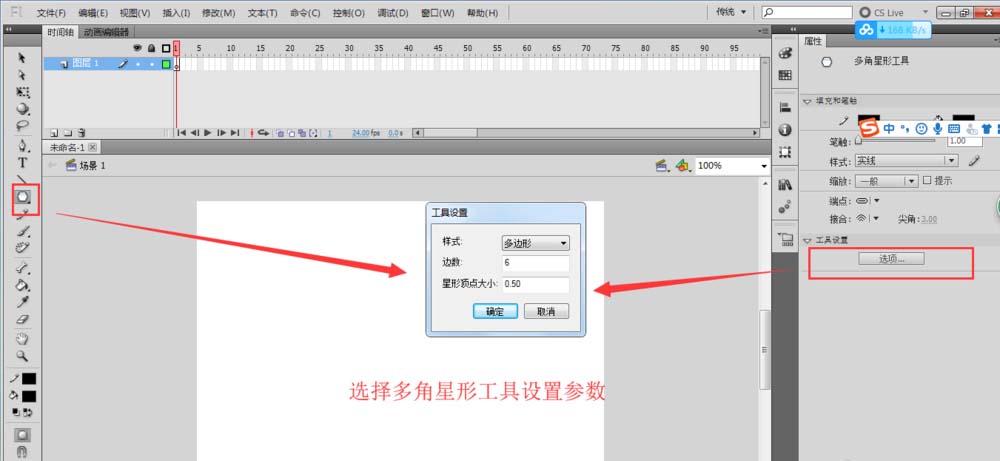Toggle green outline square of 图层 1

click(x=166, y=64)
